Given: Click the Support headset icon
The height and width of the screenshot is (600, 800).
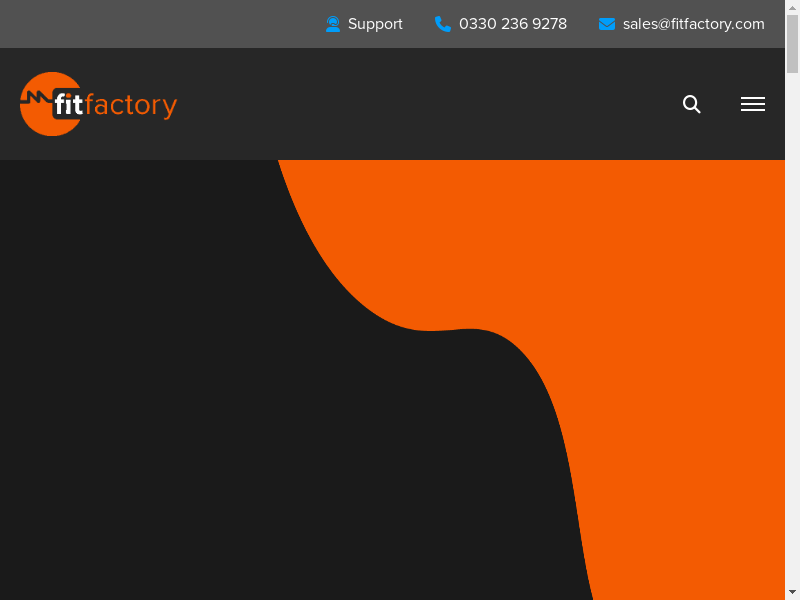Looking at the screenshot, I should 333,24.
